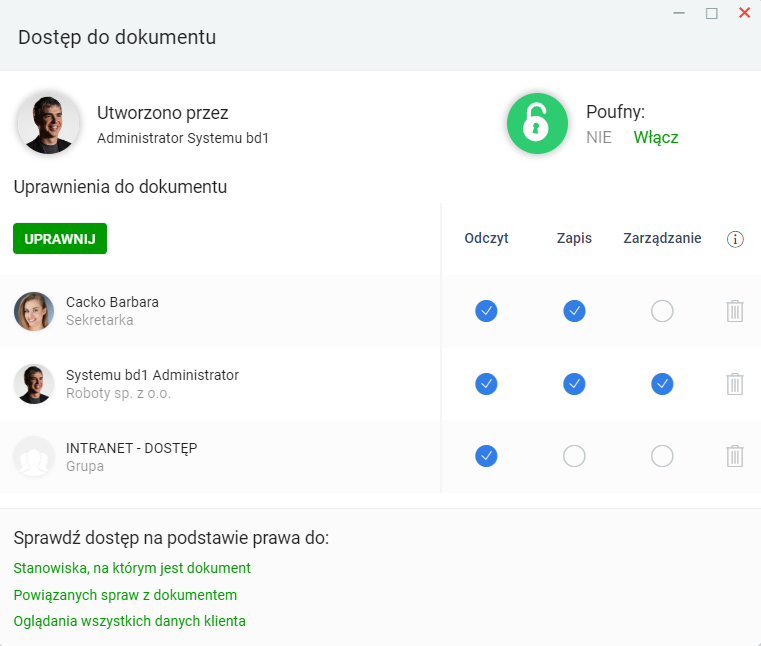Toggle Odczyt for Cacko Barbara

tap(486, 311)
